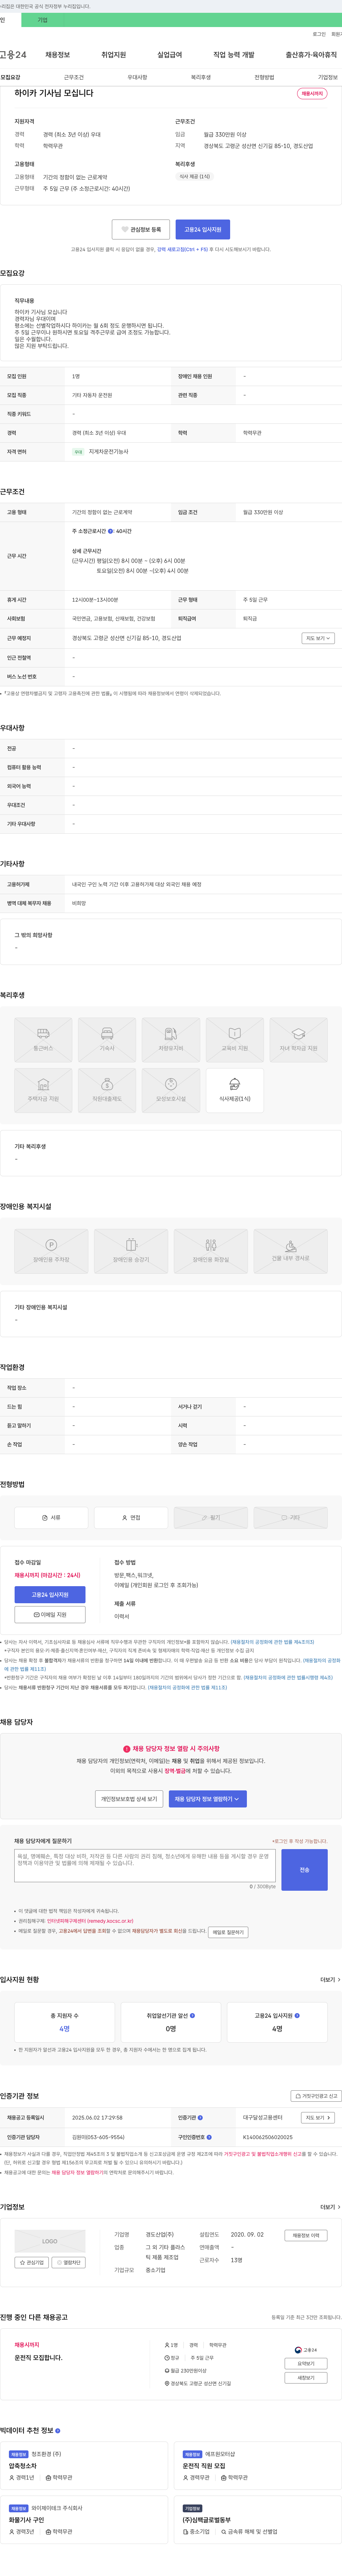Select the 서류 screening method box
Image resolution: width=342 pixels, height=2576 pixels.
click(x=51, y=1517)
